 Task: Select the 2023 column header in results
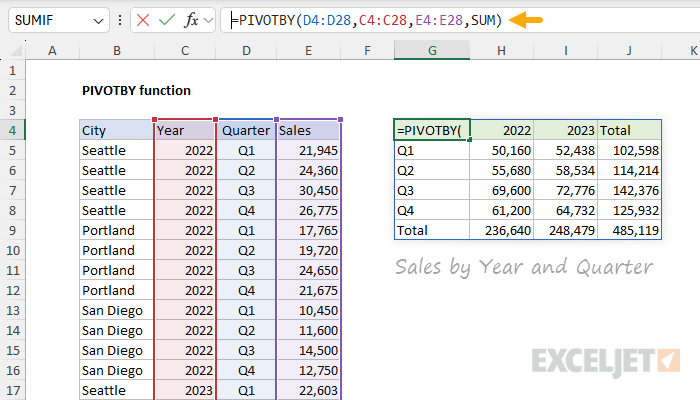(x=566, y=130)
